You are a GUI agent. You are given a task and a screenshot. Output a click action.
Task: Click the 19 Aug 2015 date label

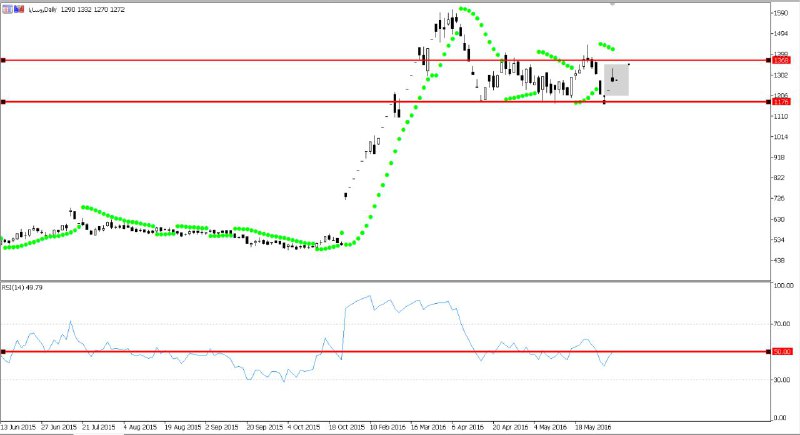(183, 427)
